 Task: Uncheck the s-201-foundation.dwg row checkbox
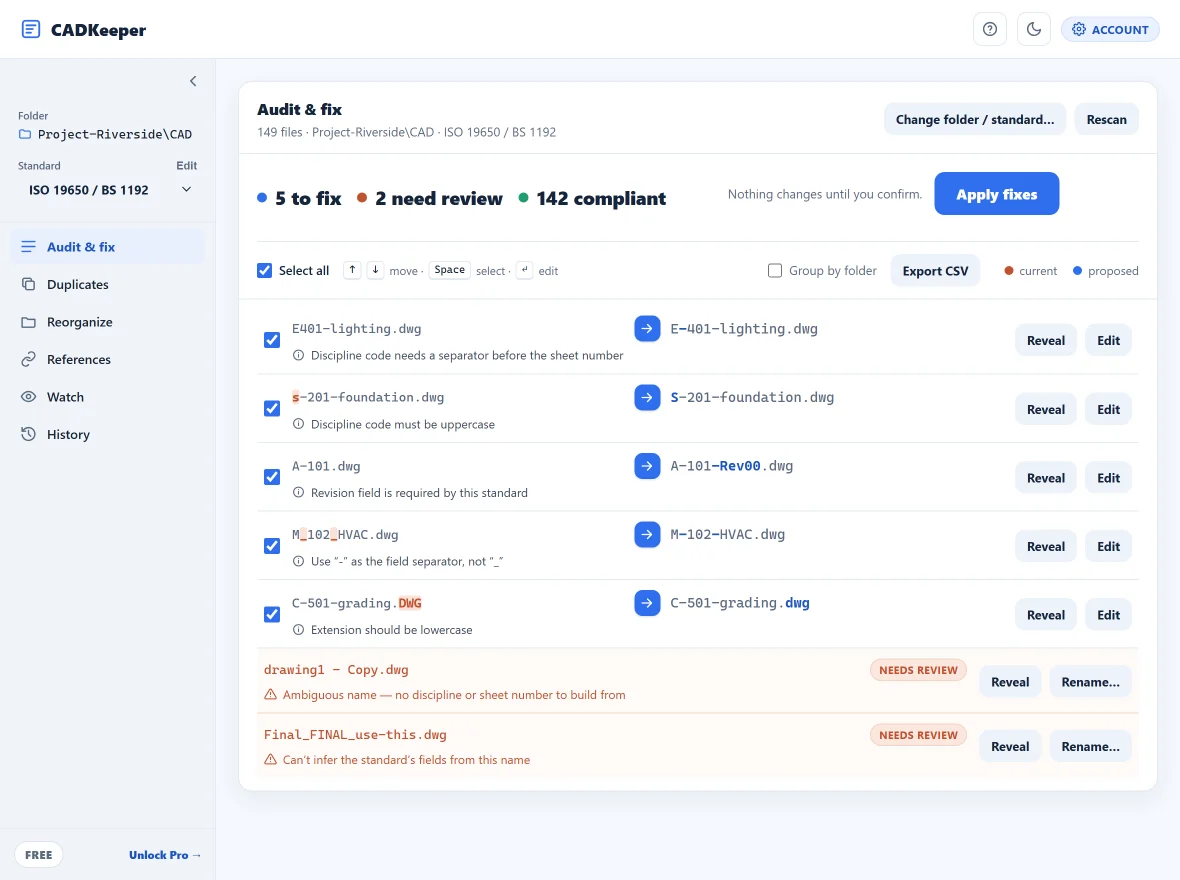(272, 409)
